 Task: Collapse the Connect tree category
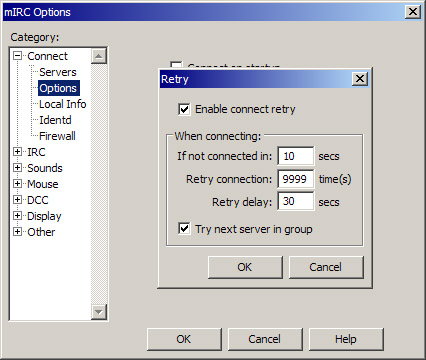click(17, 56)
